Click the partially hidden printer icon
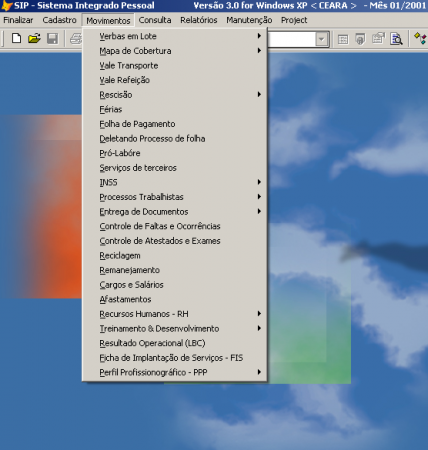This screenshot has height=450, width=428. (x=76, y=39)
